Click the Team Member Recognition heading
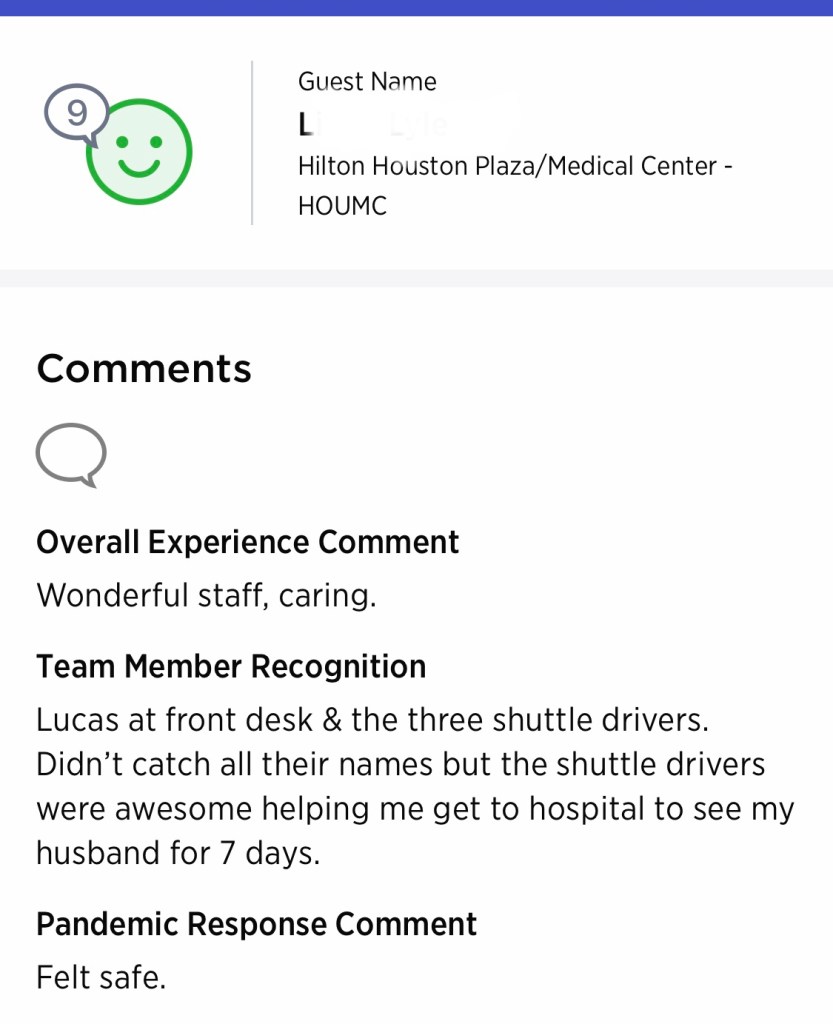Image resolution: width=833 pixels, height=1024 pixels. click(231, 666)
